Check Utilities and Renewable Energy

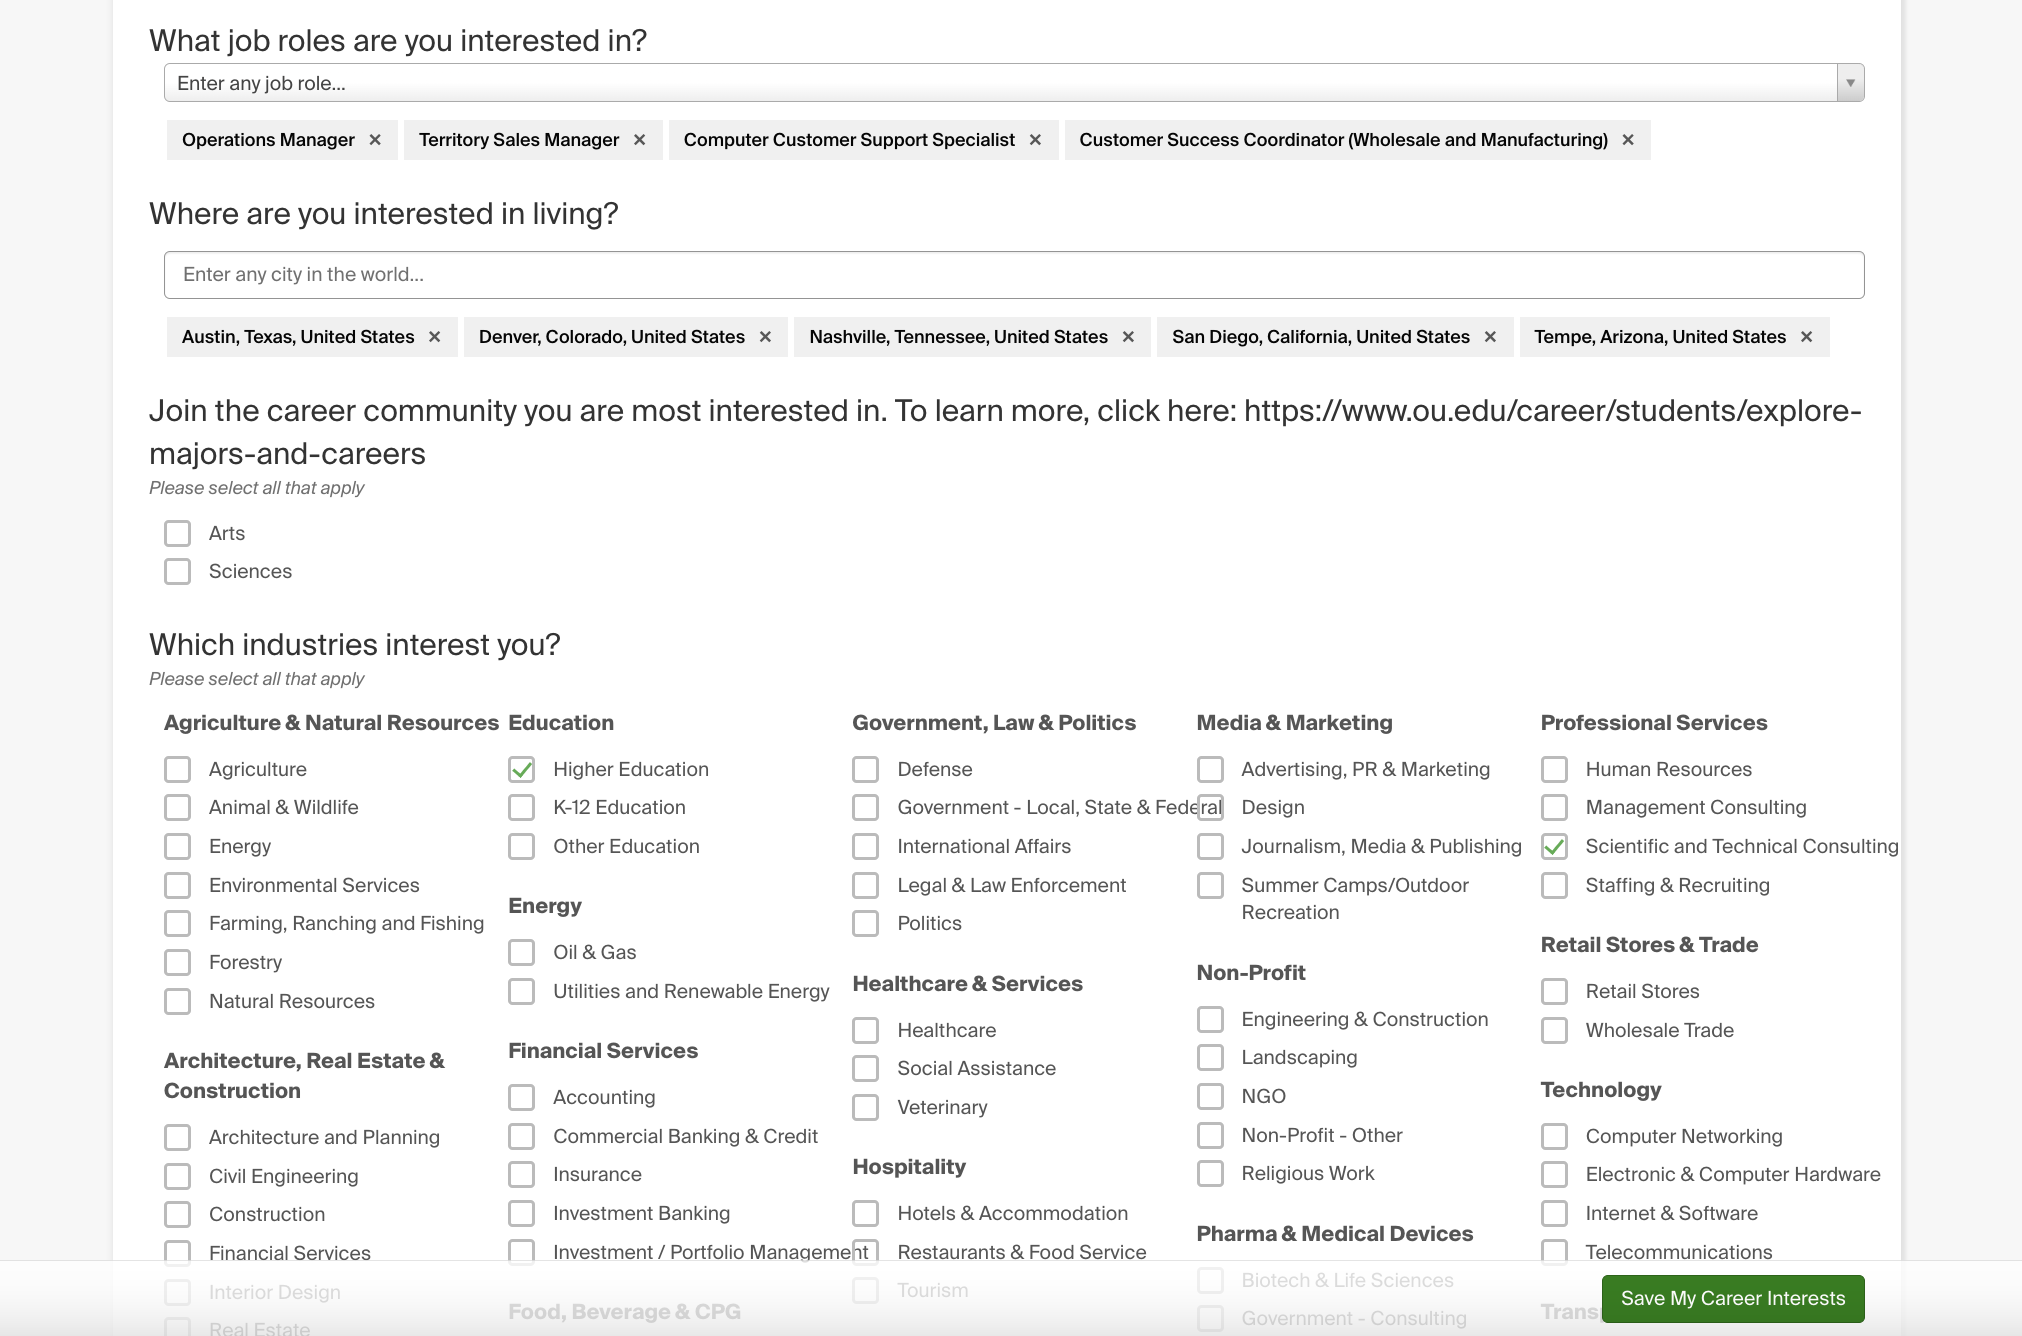coord(522,991)
